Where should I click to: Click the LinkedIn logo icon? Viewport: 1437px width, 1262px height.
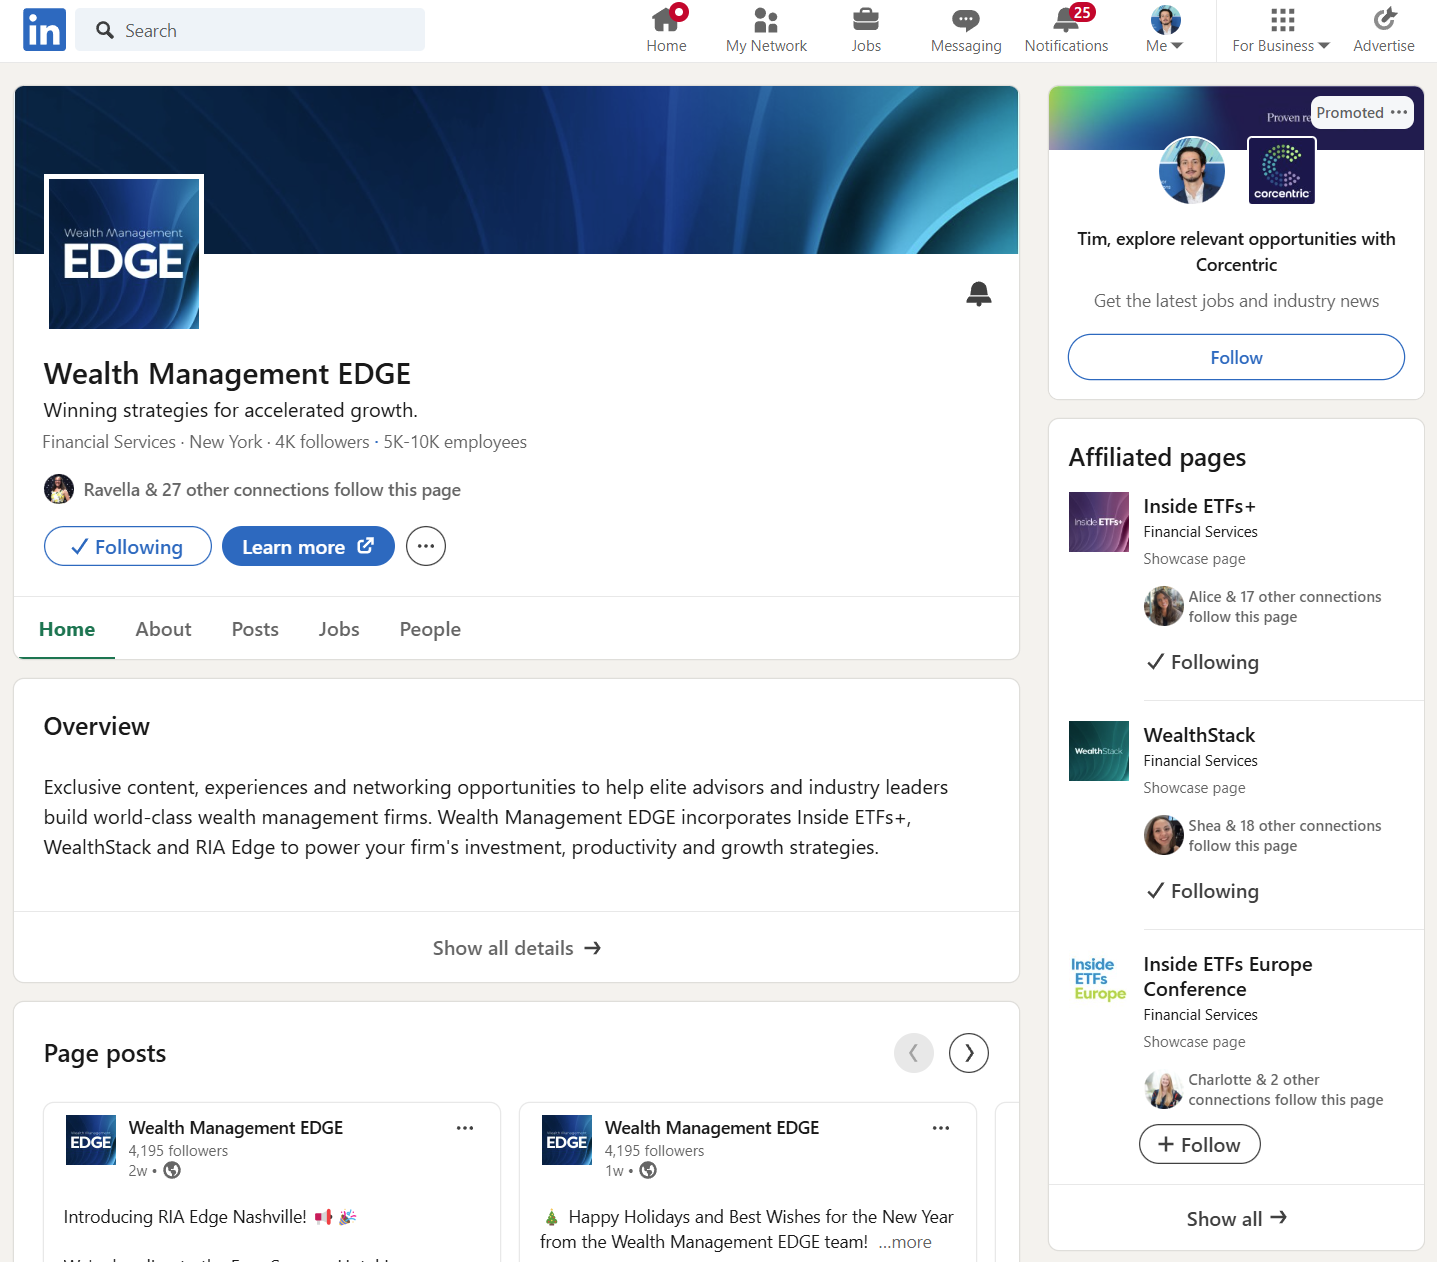coord(44,30)
